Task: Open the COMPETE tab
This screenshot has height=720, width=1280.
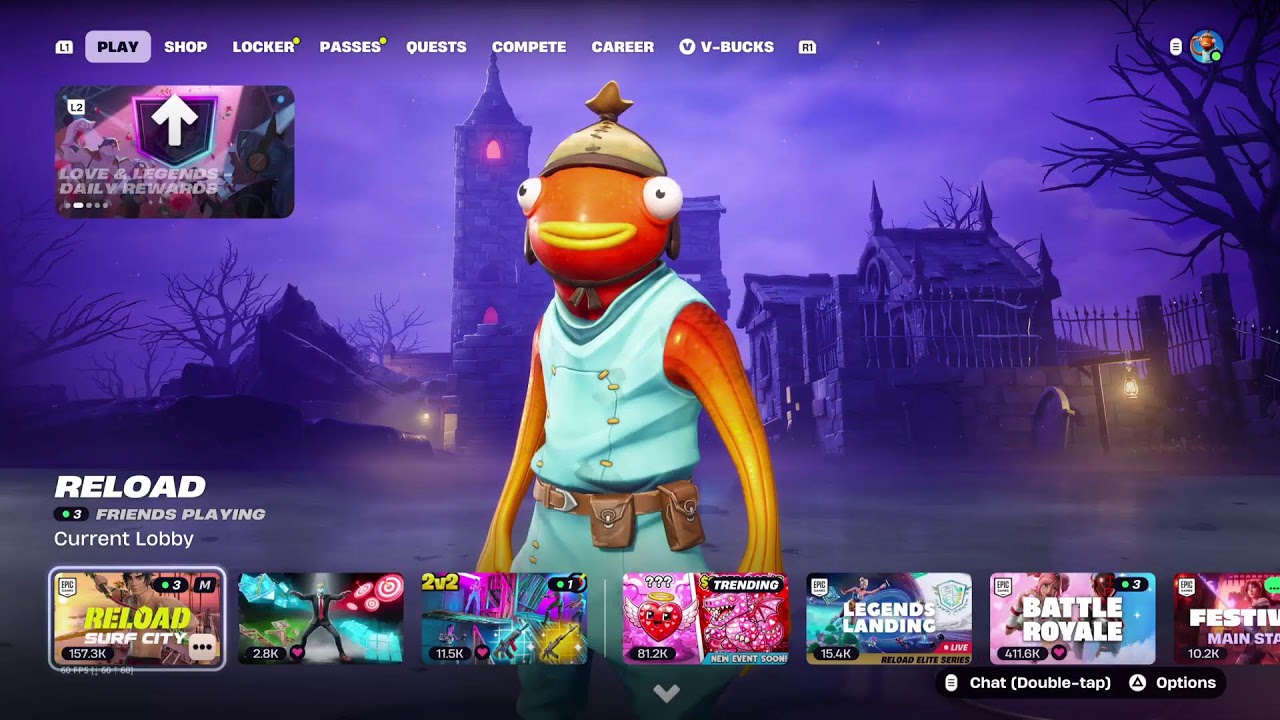Action: pyautogui.click(x=529, y=47)
